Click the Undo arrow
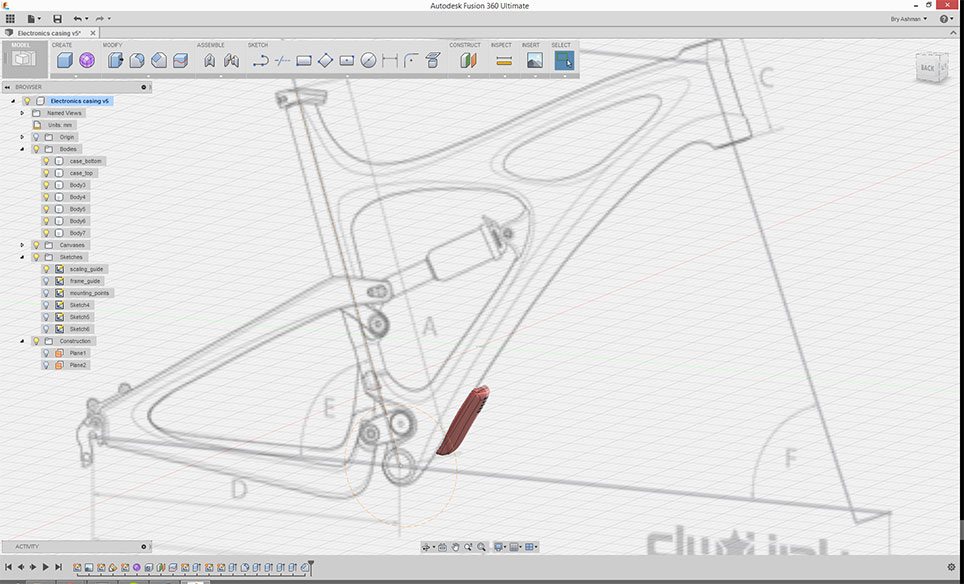This screenshot has height=584, width=964. [x=77, y=19]
